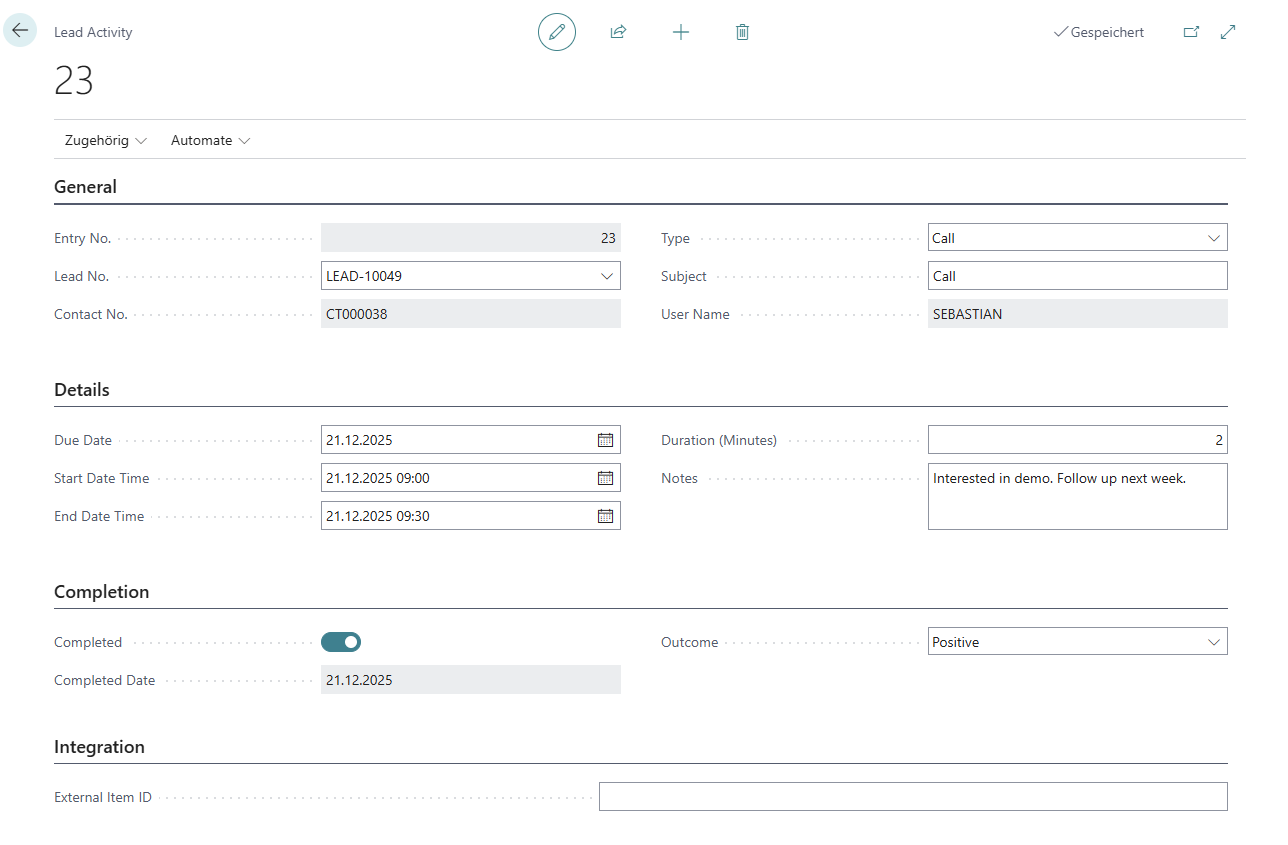Open page in new window icon
The width and height of the screenshot is (1288, 845).
point(1191,32)
